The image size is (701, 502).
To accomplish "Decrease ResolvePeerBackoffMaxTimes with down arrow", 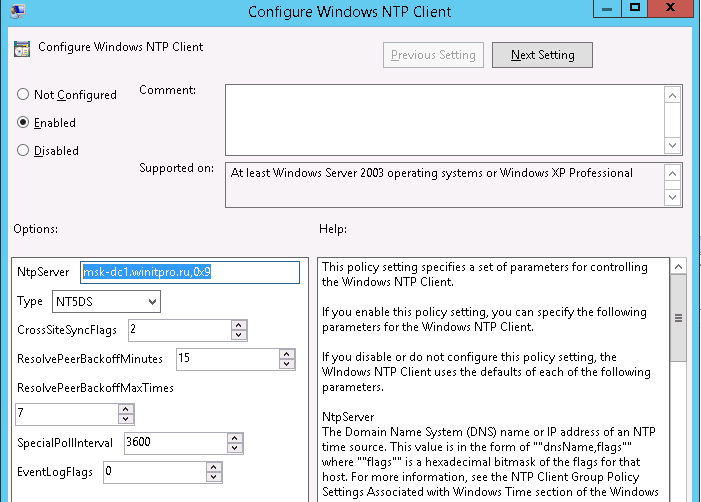I will [126, 419].
